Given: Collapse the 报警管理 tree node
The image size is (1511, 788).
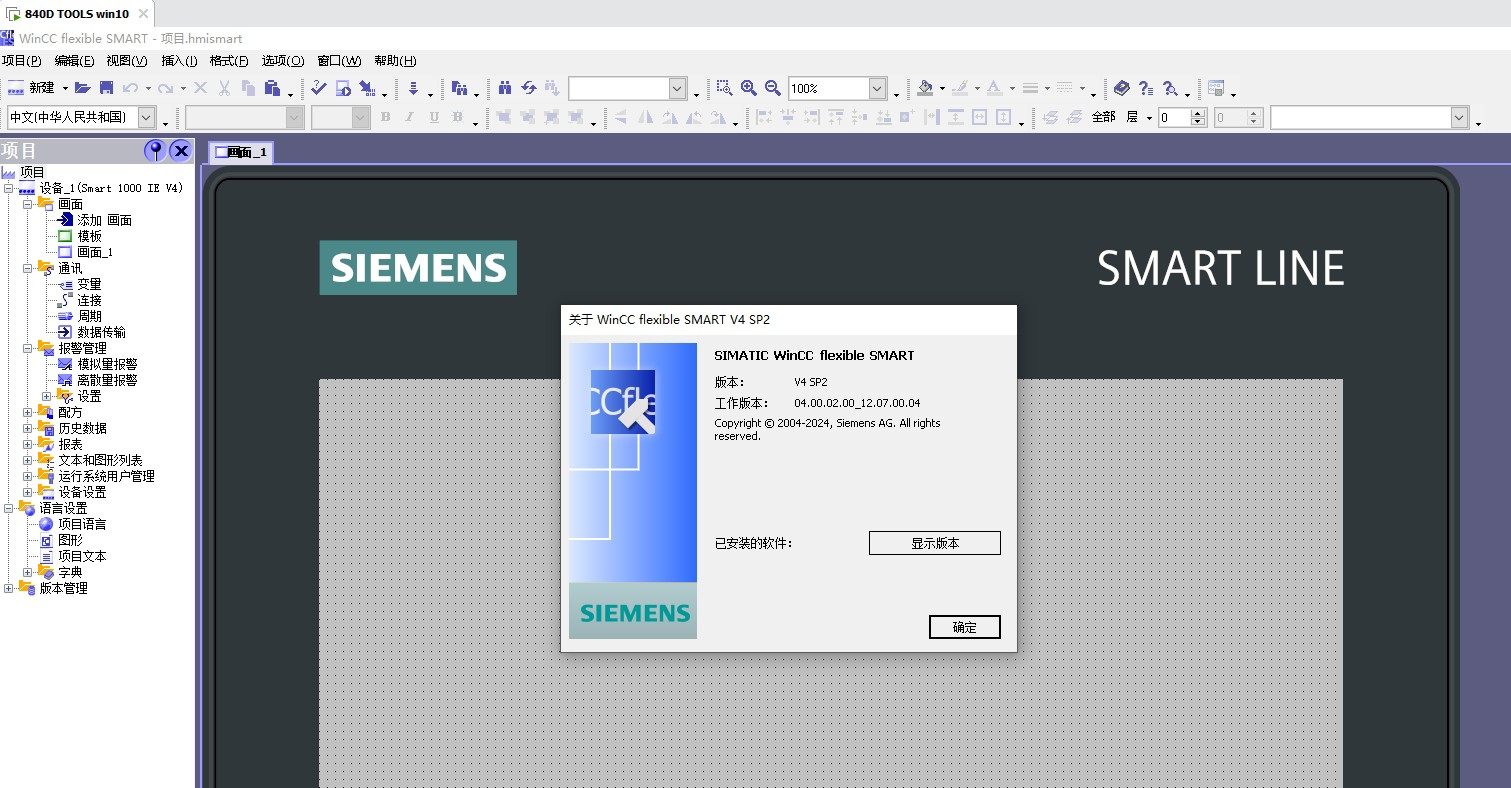Looking at the screenshot, I should coord(28,348).
